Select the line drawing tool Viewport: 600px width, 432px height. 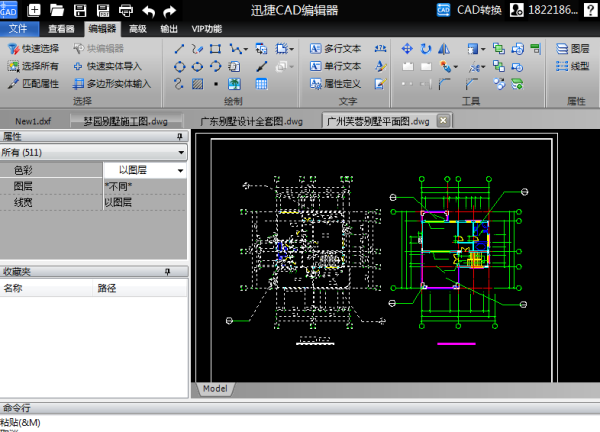coord(179,49)
